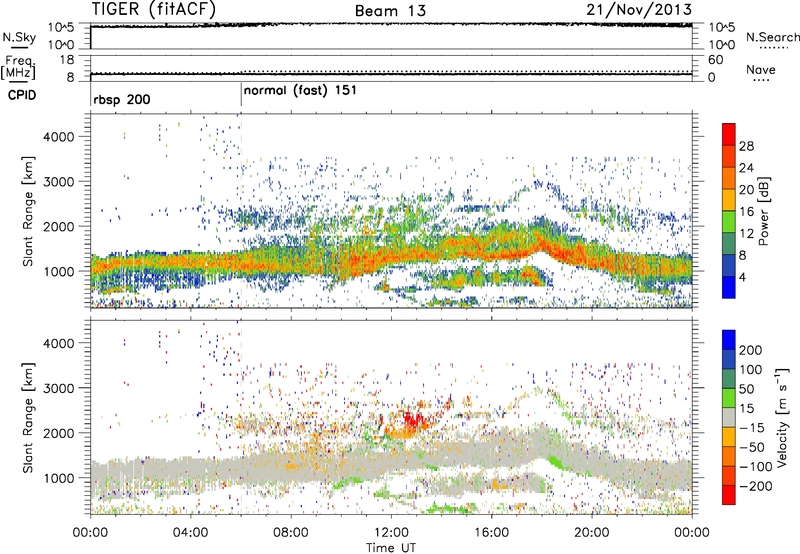800x554 pixels.
Task: Click the power panel 'Slant Range [km]' label
Action: click(28, 211)
